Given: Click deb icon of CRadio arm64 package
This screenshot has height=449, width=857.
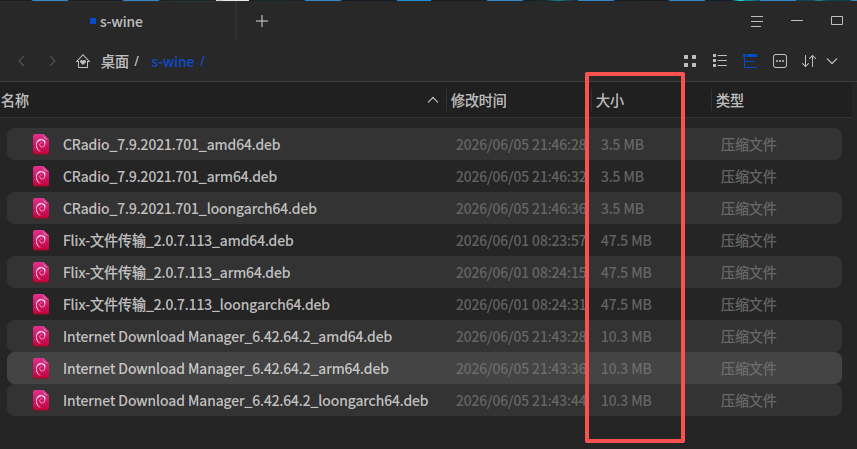Looking at the screenshot, I should coord(41,176).
